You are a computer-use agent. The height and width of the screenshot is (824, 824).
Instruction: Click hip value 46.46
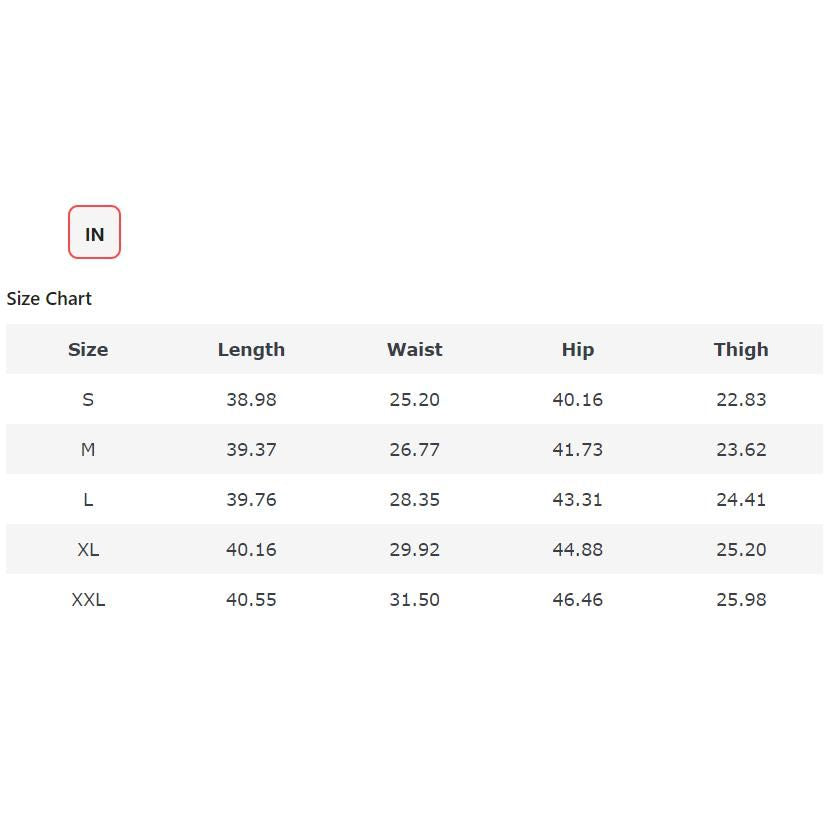point(577,600)
